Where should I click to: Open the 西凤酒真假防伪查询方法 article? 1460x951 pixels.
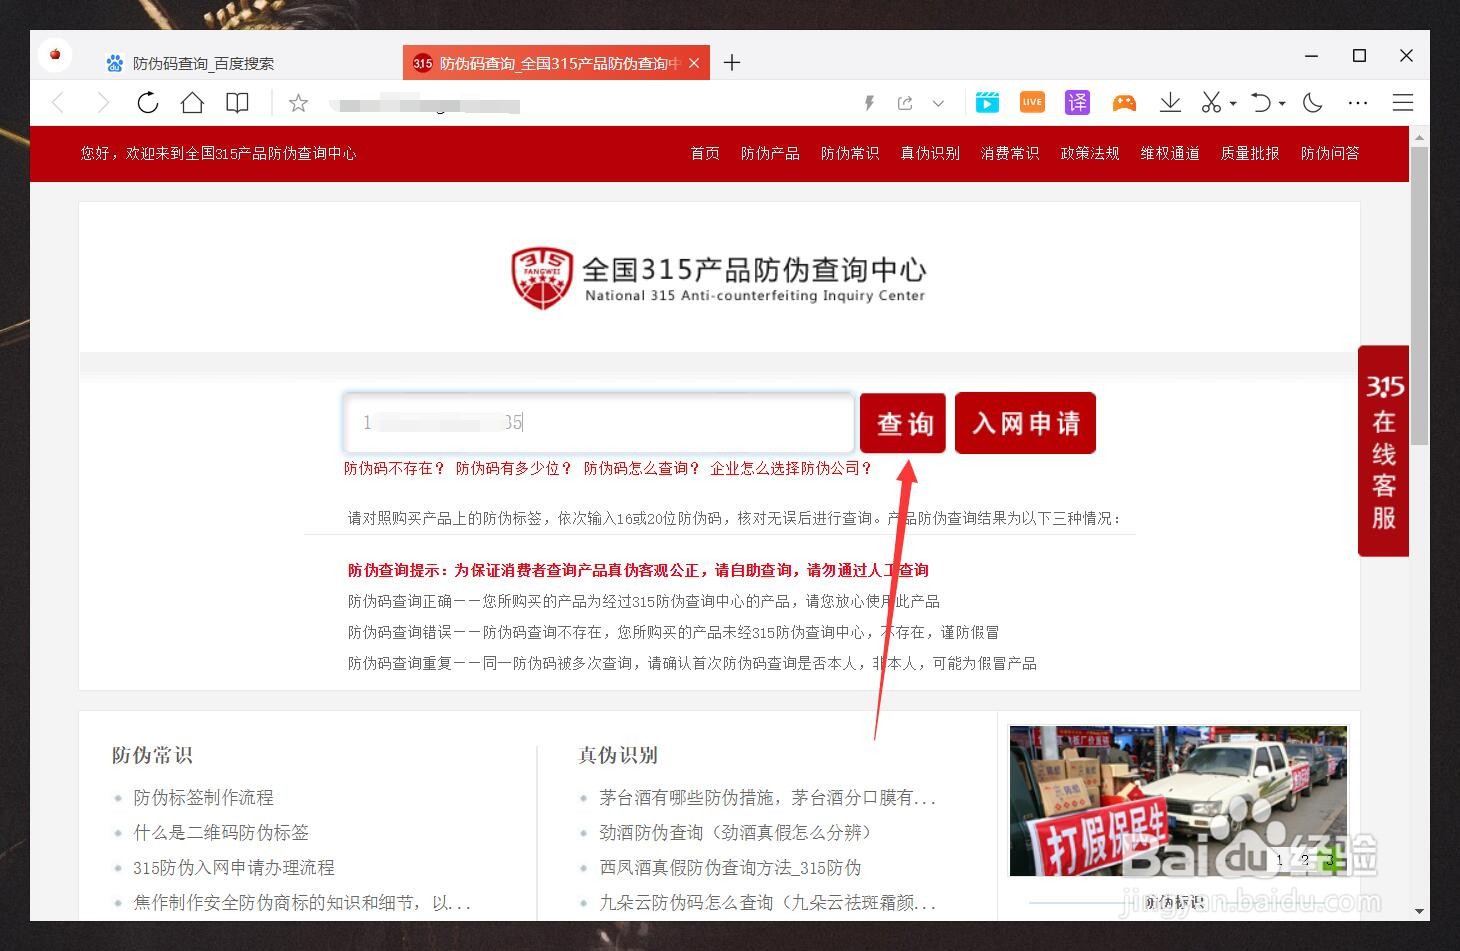click(x=730, y=867)
